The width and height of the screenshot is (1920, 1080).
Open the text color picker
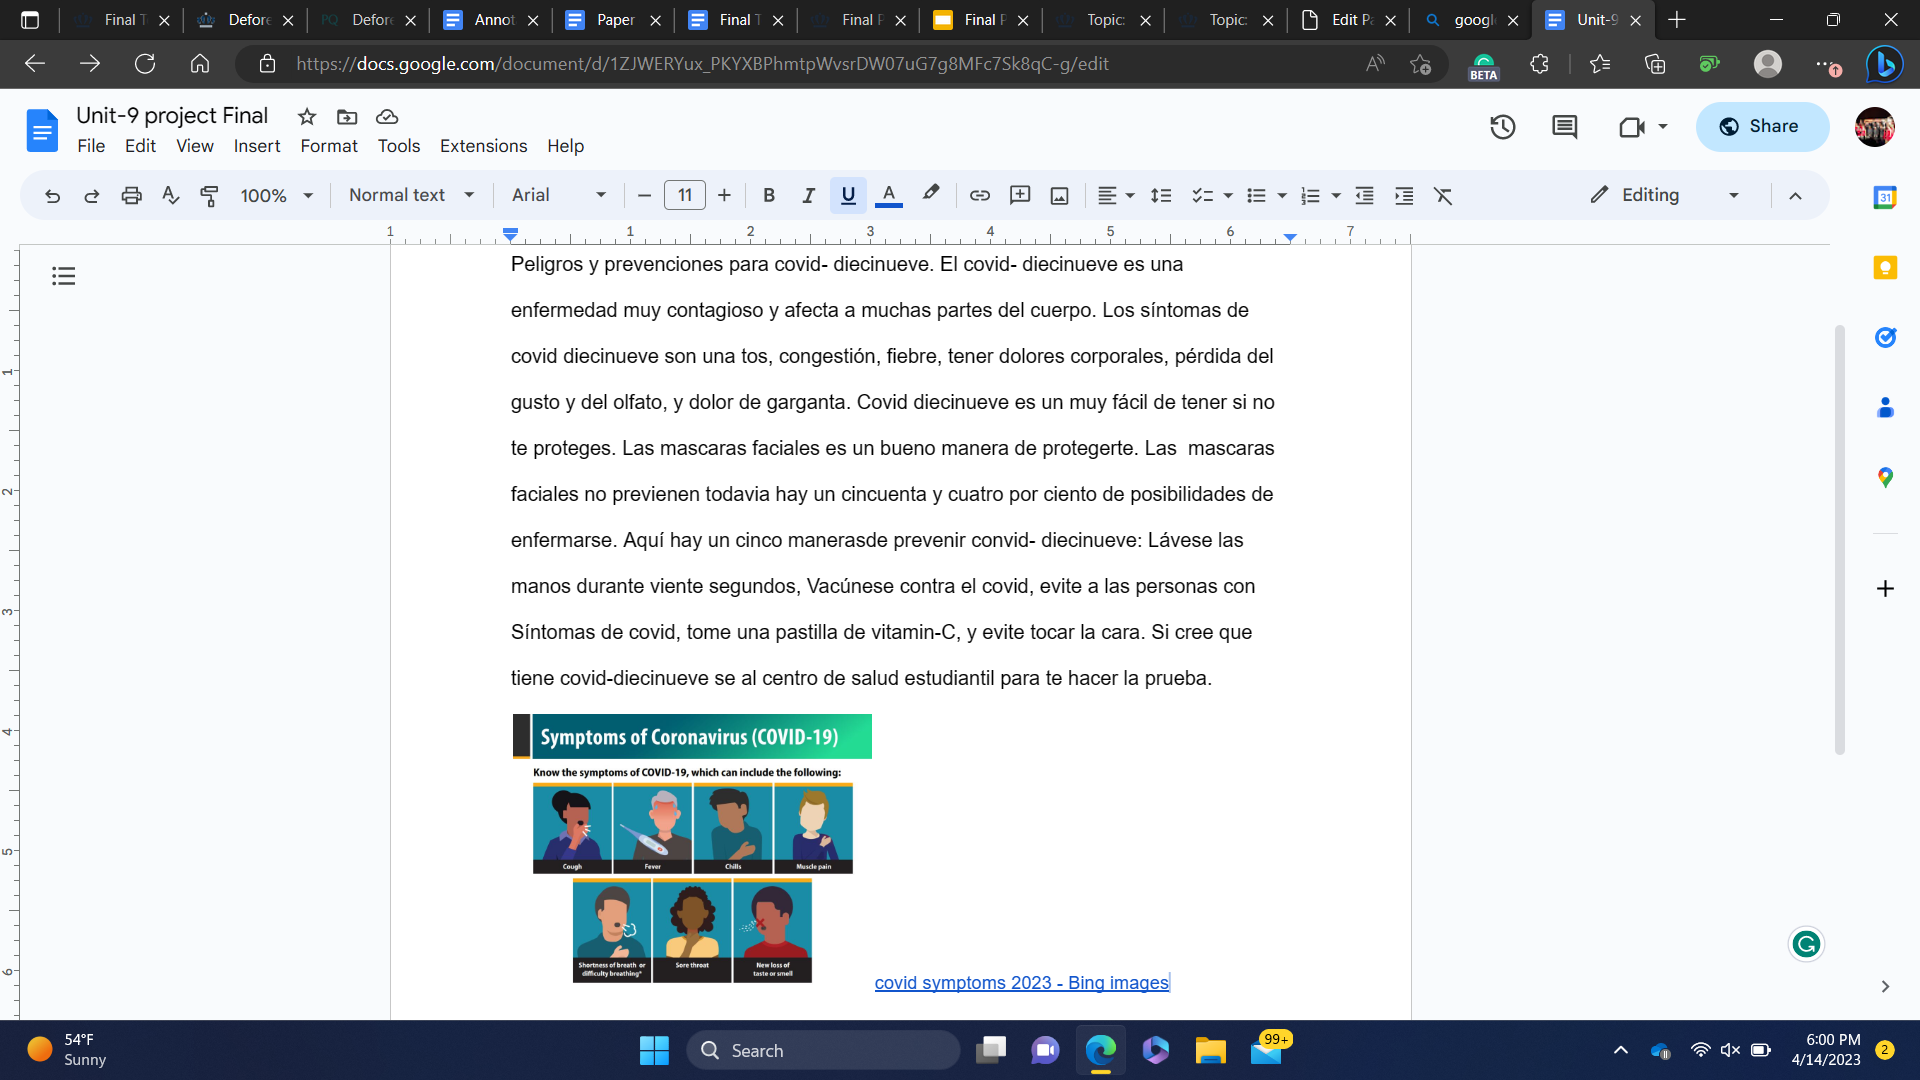click(x=888, y=195)
